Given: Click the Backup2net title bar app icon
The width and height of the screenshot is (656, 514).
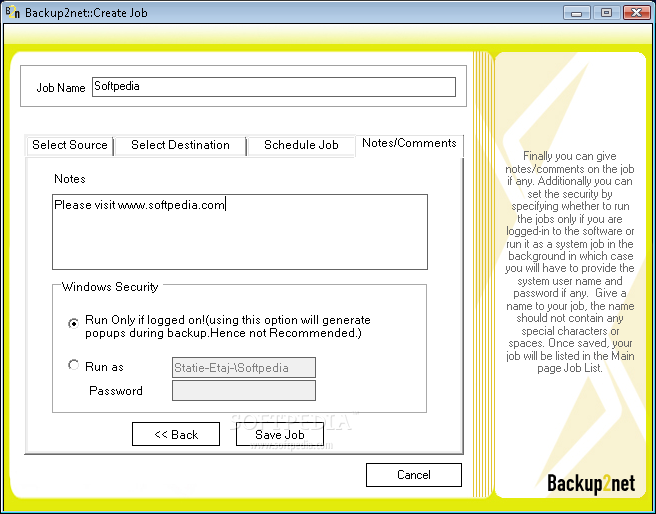Looking at the screenshot, I should [x=13, y=13].
